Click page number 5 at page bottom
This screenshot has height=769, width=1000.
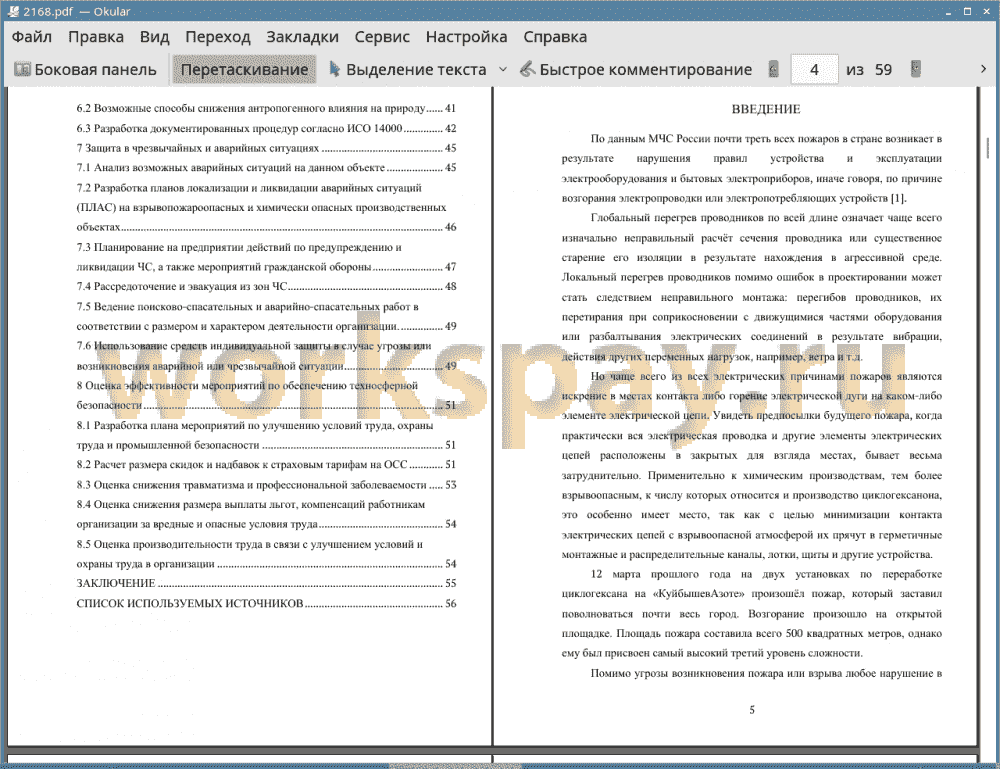752,710
